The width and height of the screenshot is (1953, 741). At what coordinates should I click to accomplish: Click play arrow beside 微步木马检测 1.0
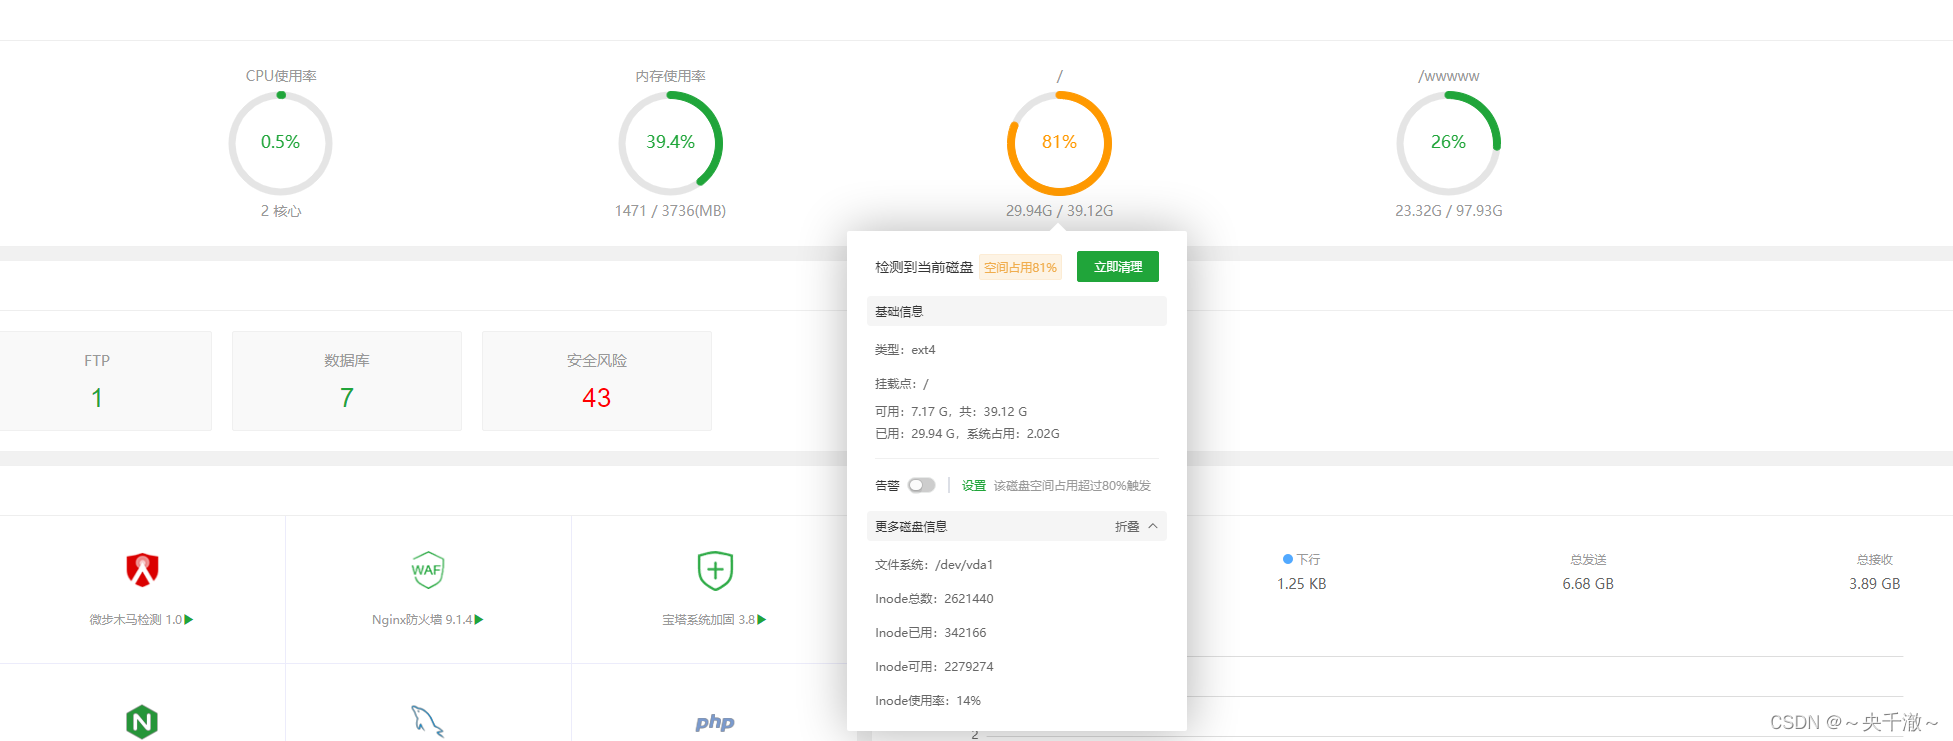tap(189, 620)
